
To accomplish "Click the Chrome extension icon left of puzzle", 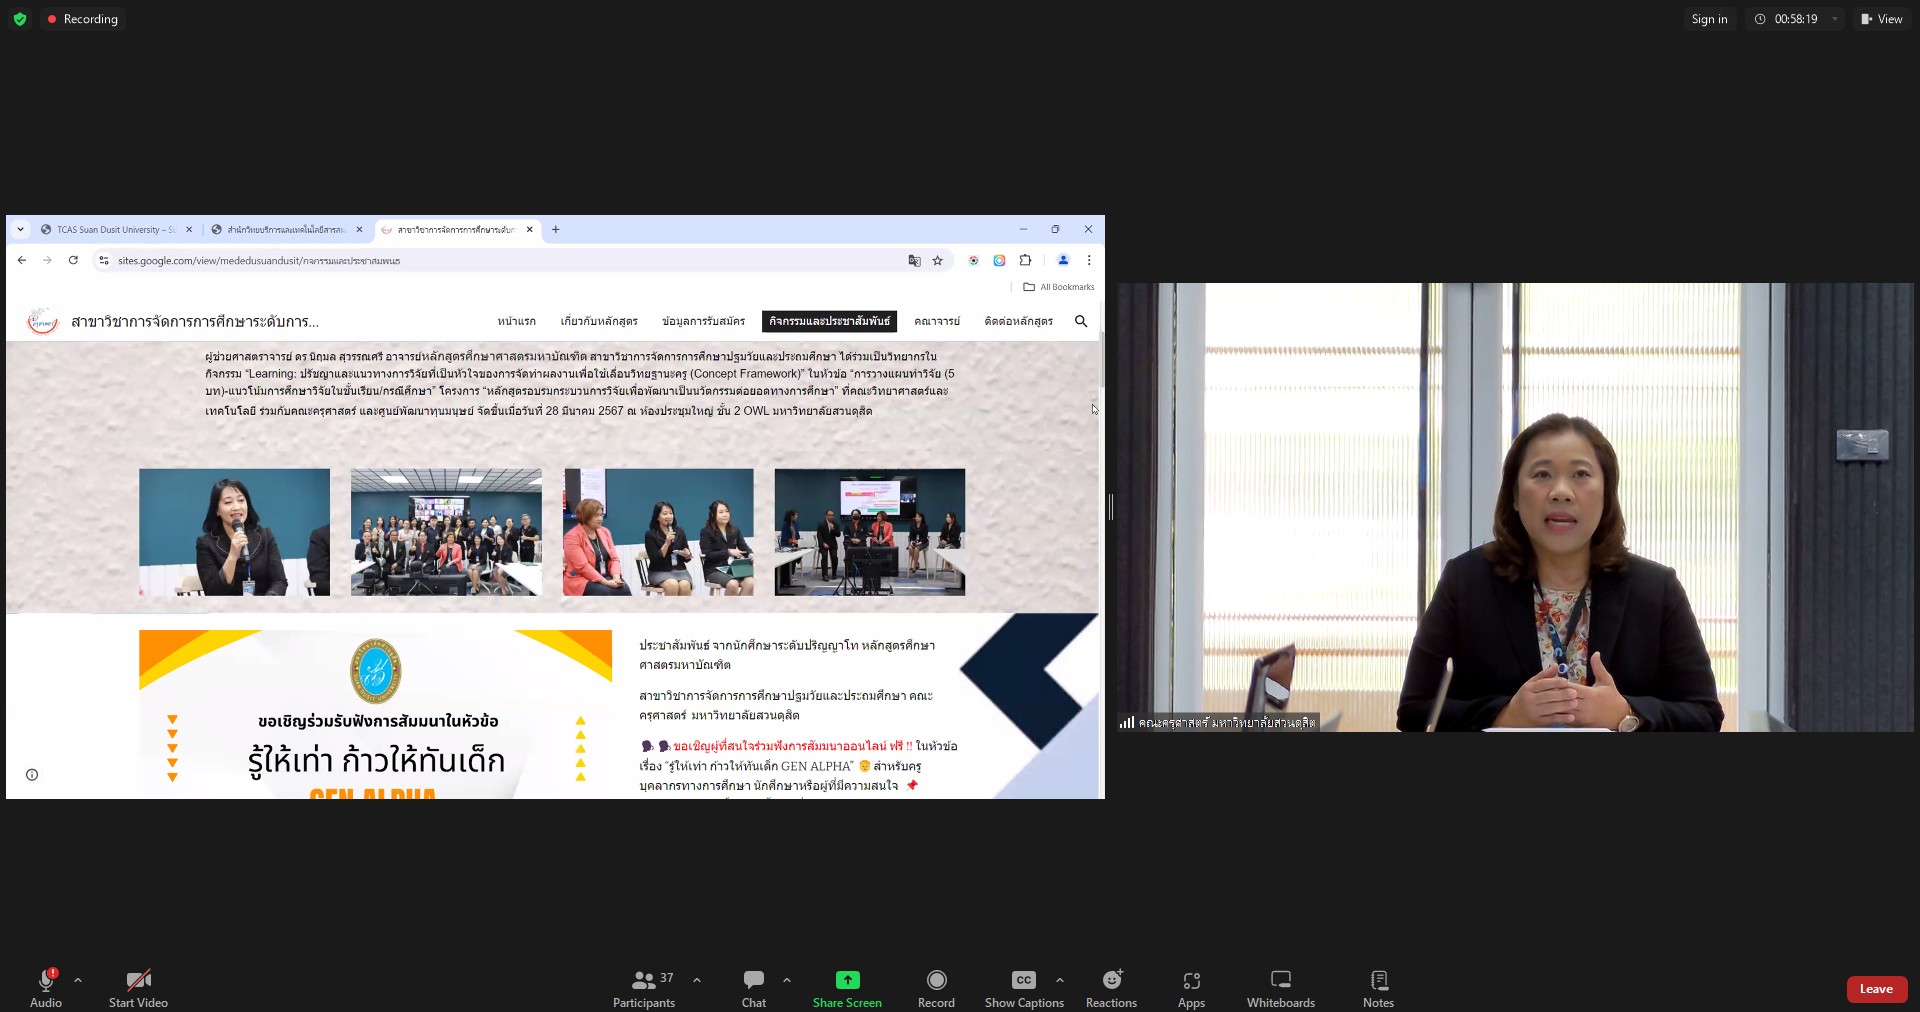I will pos(999,260).
